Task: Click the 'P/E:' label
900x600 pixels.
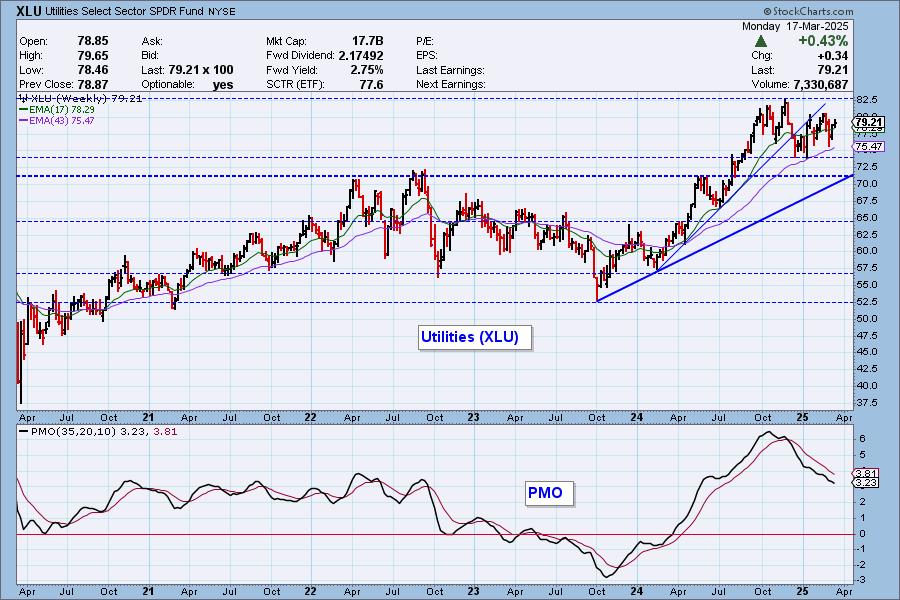Action: pos(425,41)
